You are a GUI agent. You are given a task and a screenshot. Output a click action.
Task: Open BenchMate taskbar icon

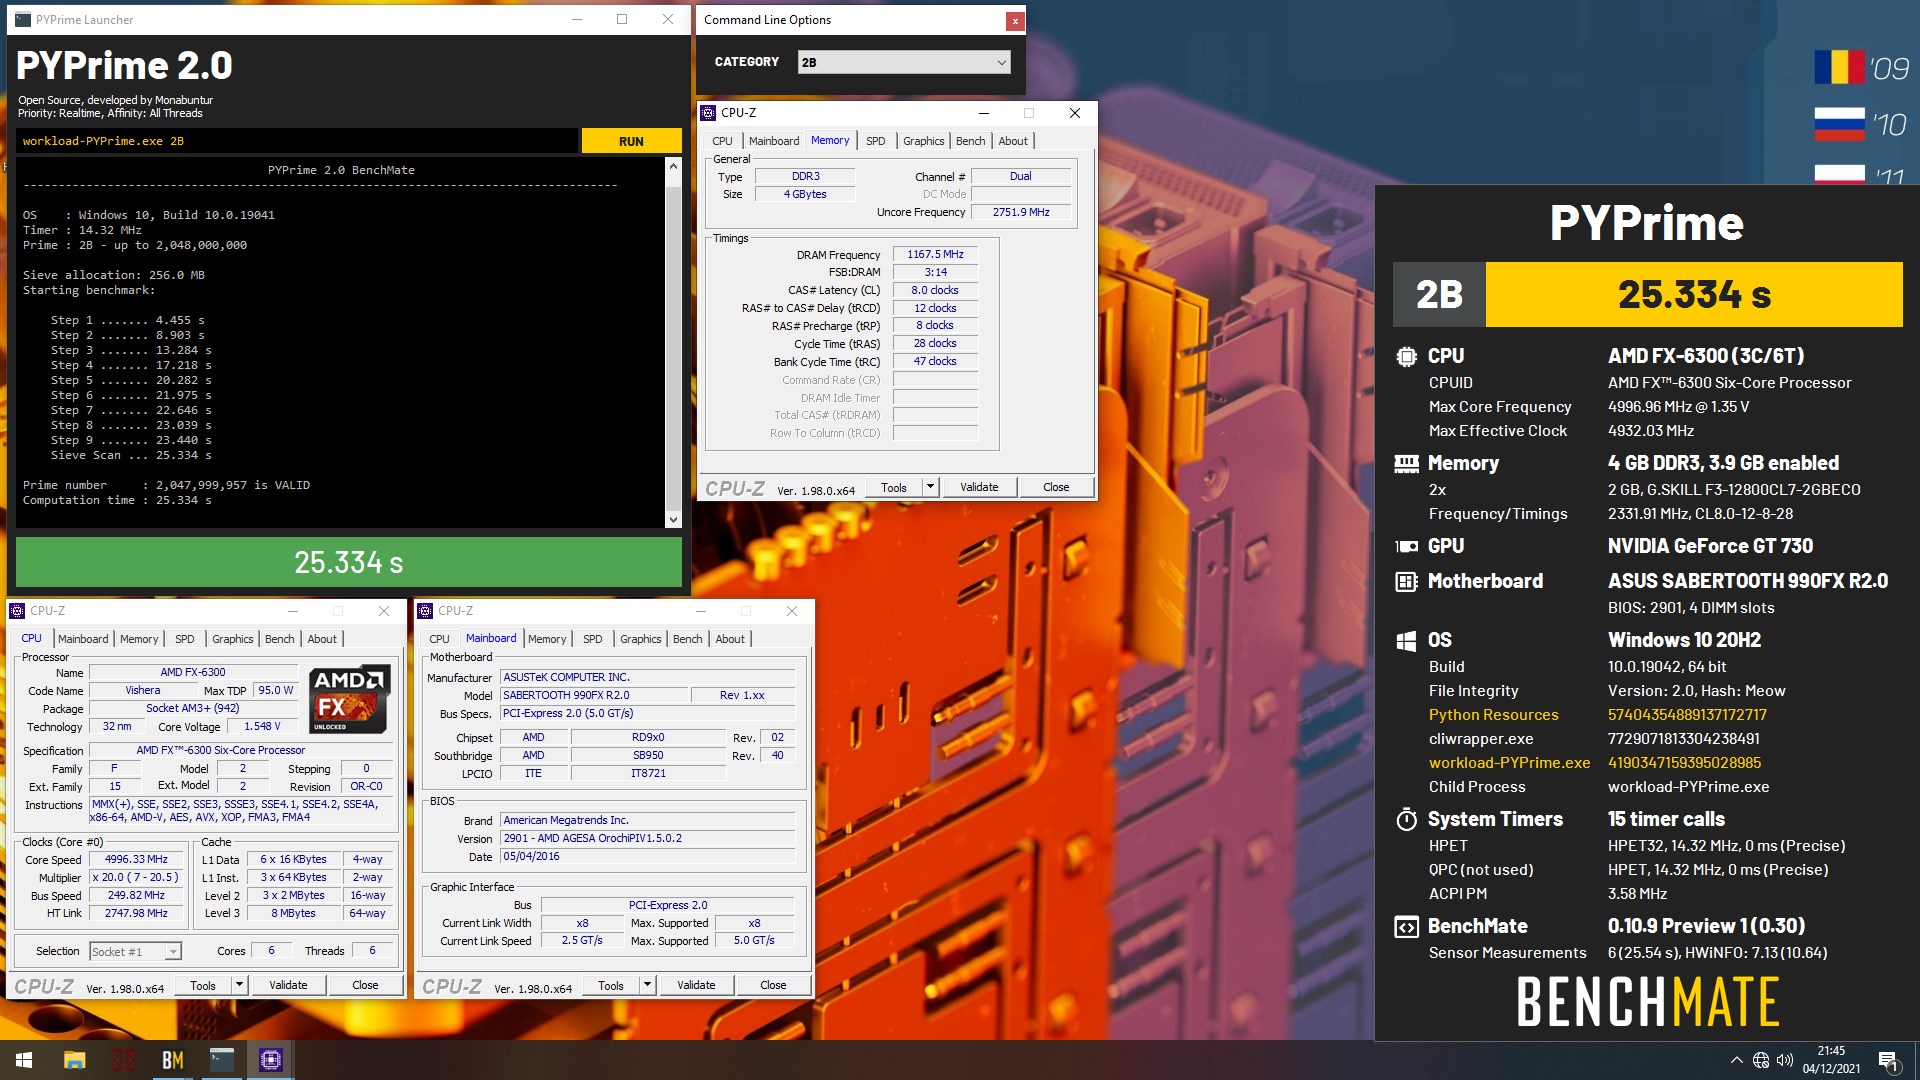click(172, 1060)
